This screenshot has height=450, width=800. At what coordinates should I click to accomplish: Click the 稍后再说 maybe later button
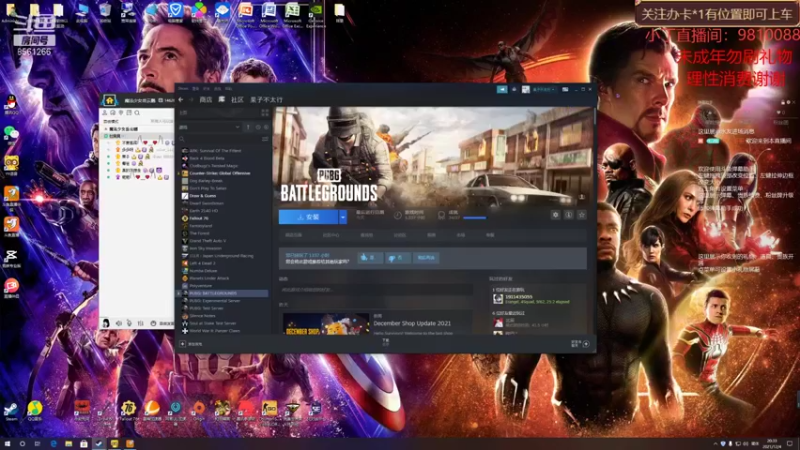pyautogui.click(x=426, y=258)
